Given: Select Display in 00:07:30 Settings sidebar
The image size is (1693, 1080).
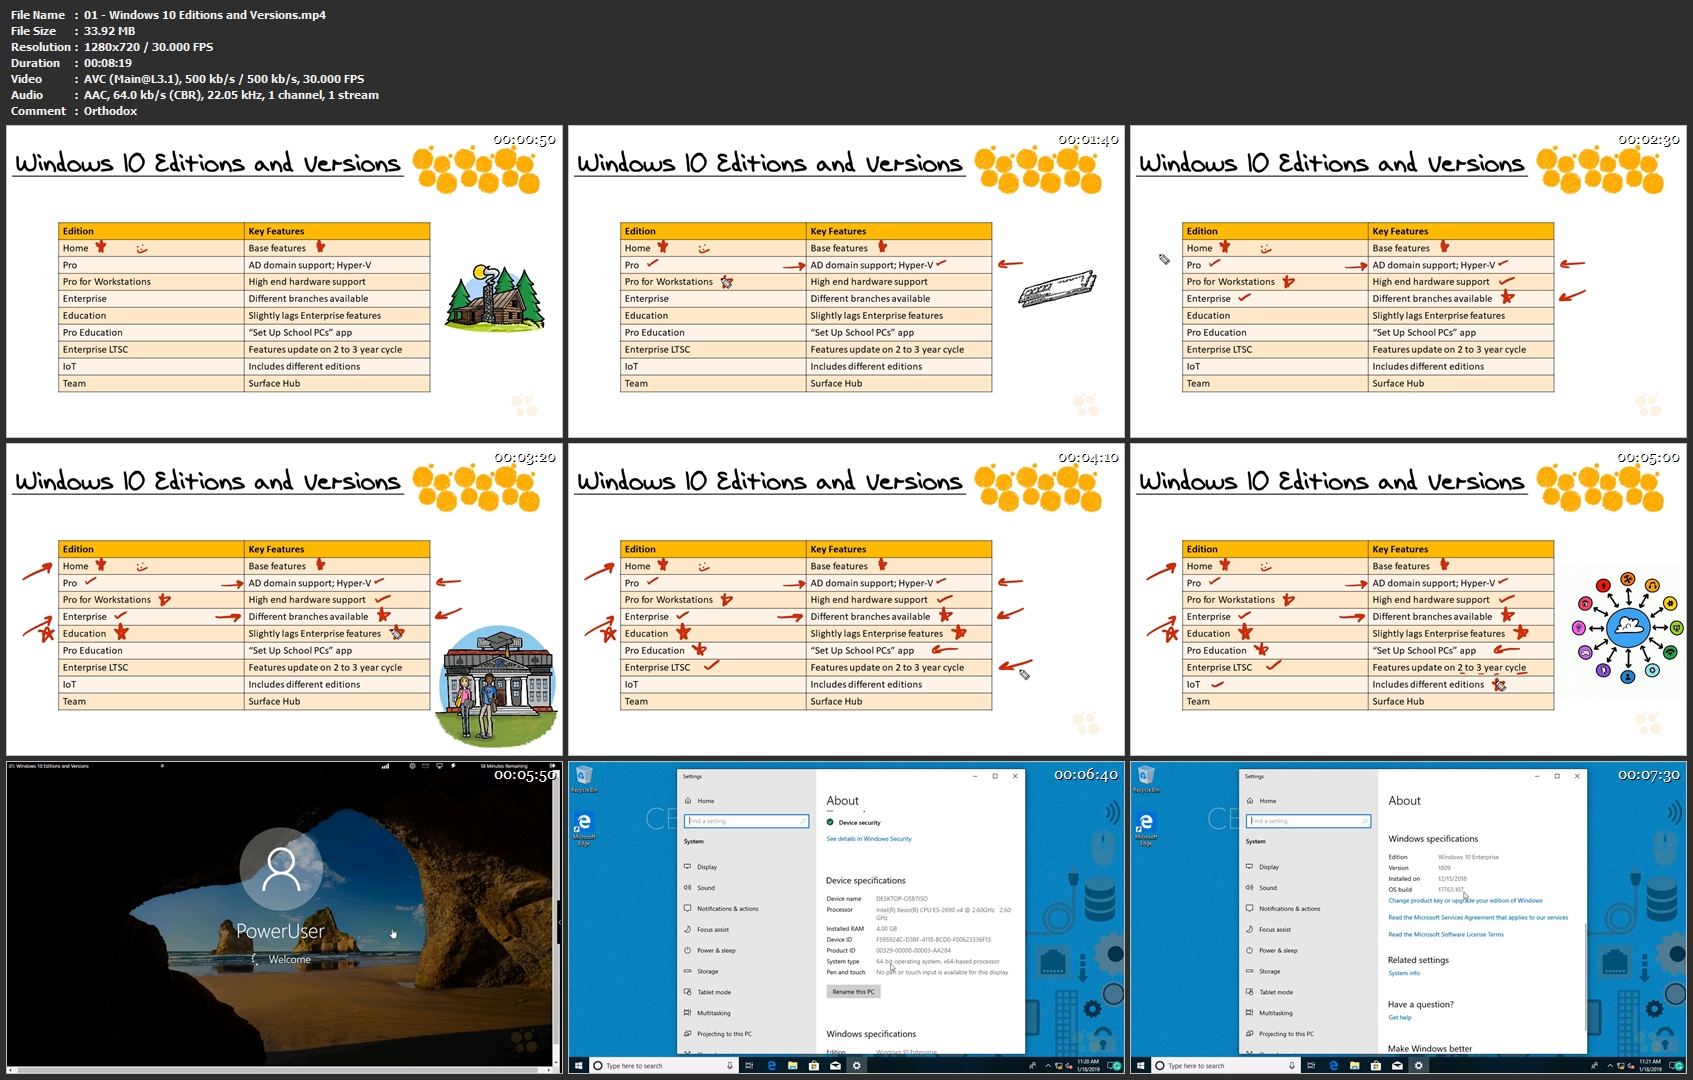Looking at the screenshot, I should pyautogui.click(x=1262, y=867).
